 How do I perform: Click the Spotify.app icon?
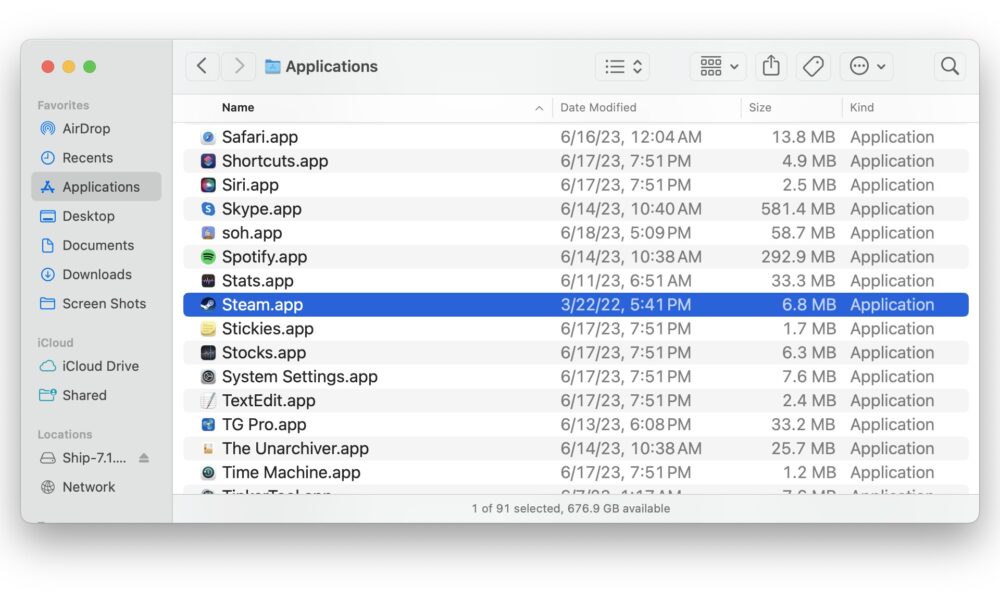pyautogui.click(x=208, y=257)
